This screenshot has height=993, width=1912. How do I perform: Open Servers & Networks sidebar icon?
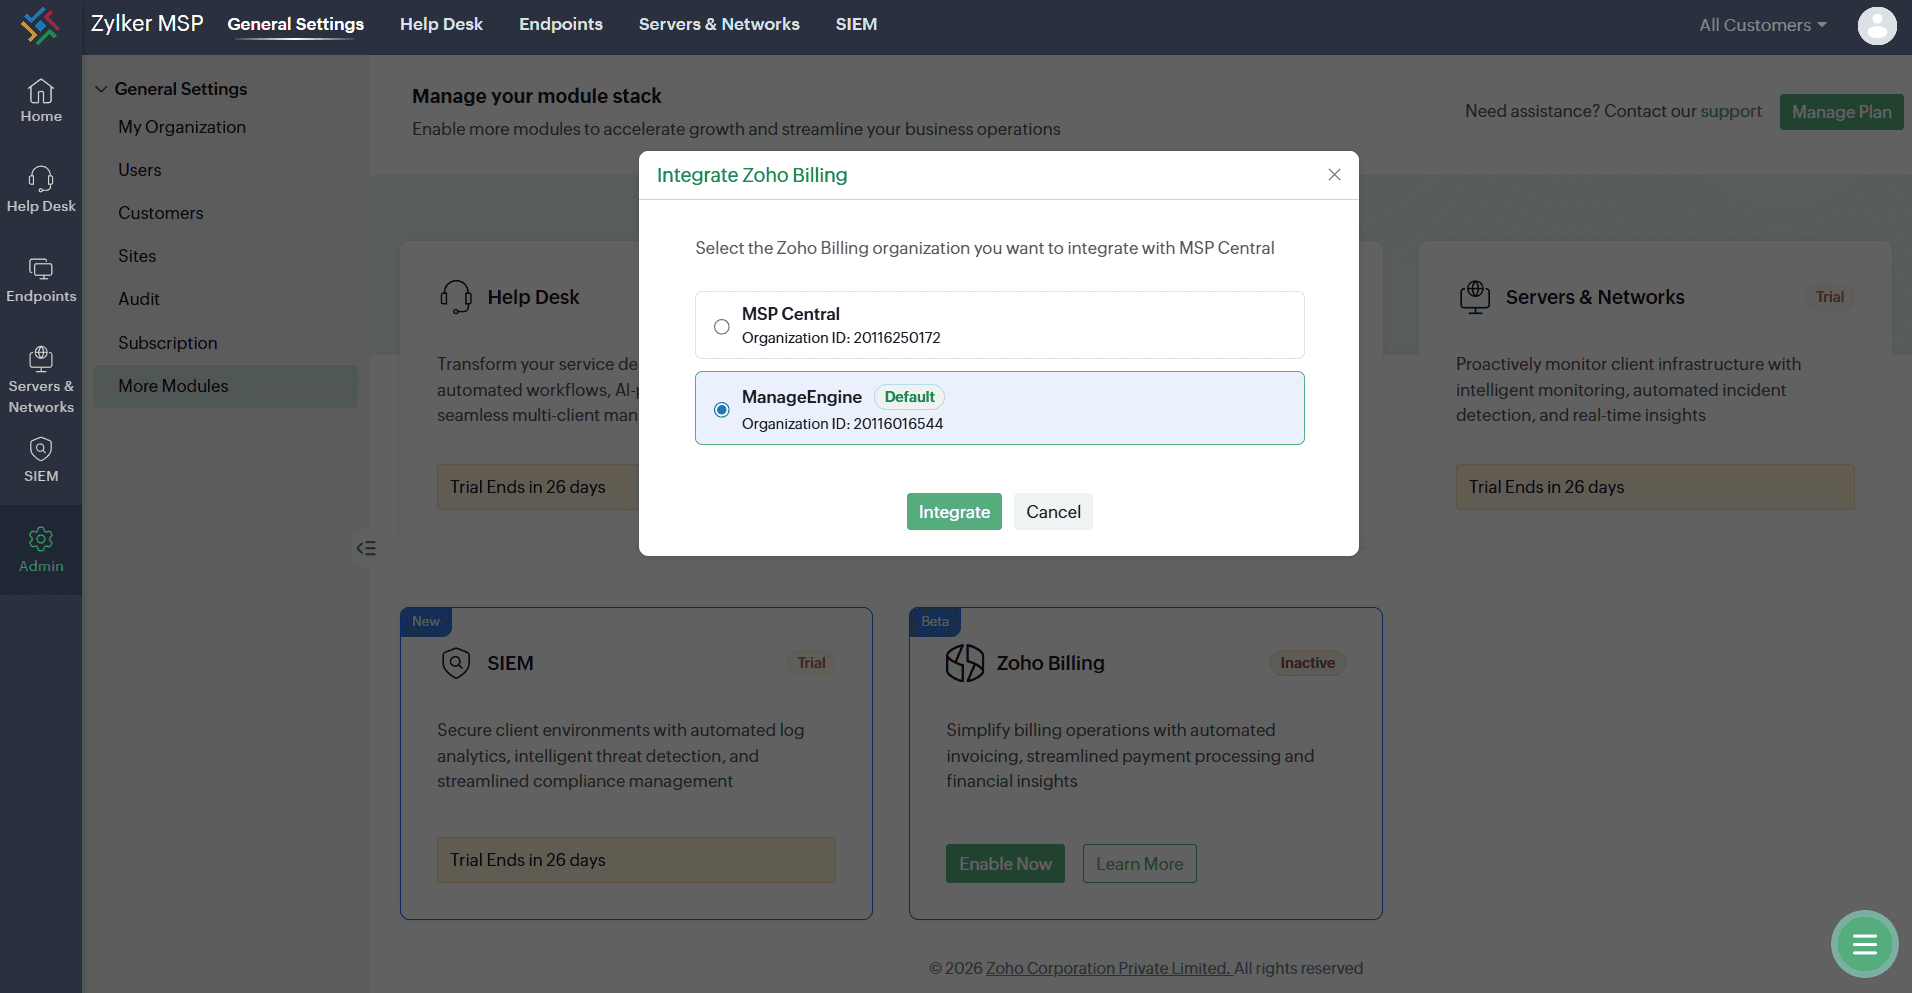(x=41, y=380)
